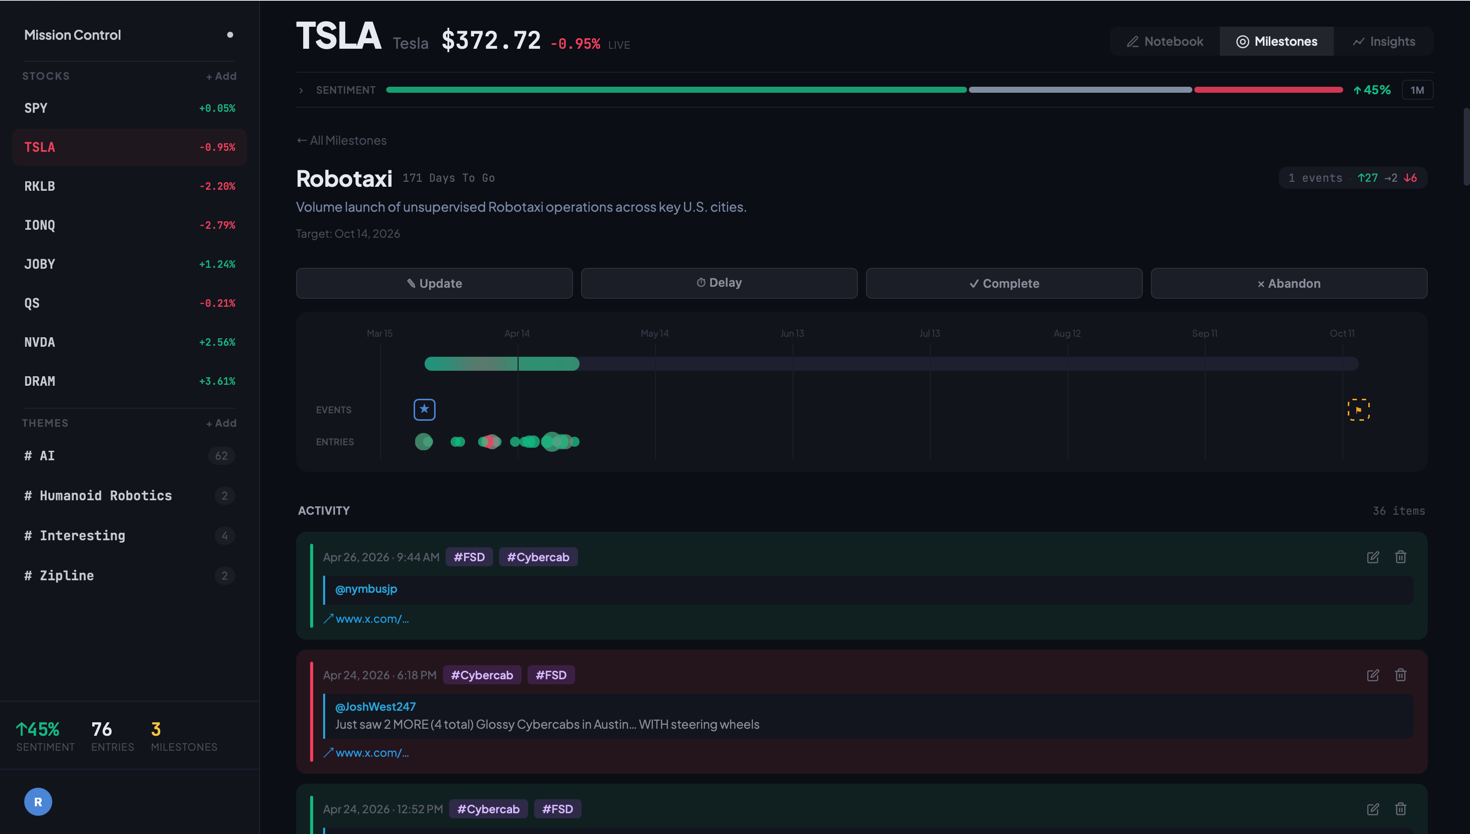Open @JoshWest247 profile link
1470x834 pixels.
(375, 707)
